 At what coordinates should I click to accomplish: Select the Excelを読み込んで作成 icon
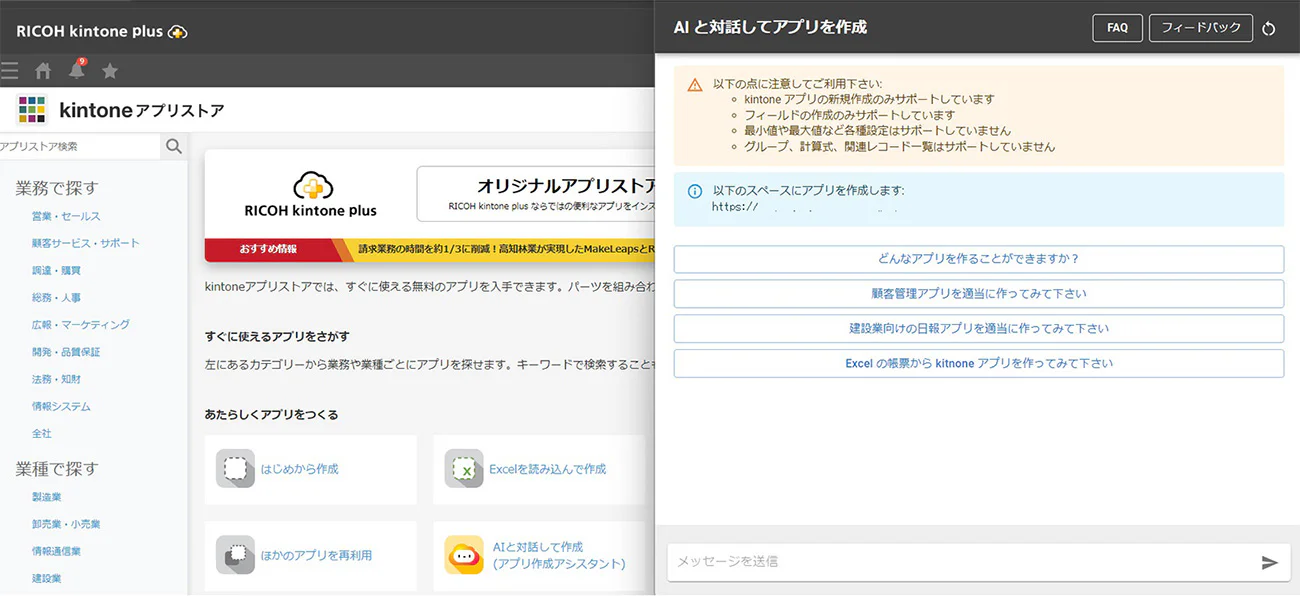tap(464, 469)
